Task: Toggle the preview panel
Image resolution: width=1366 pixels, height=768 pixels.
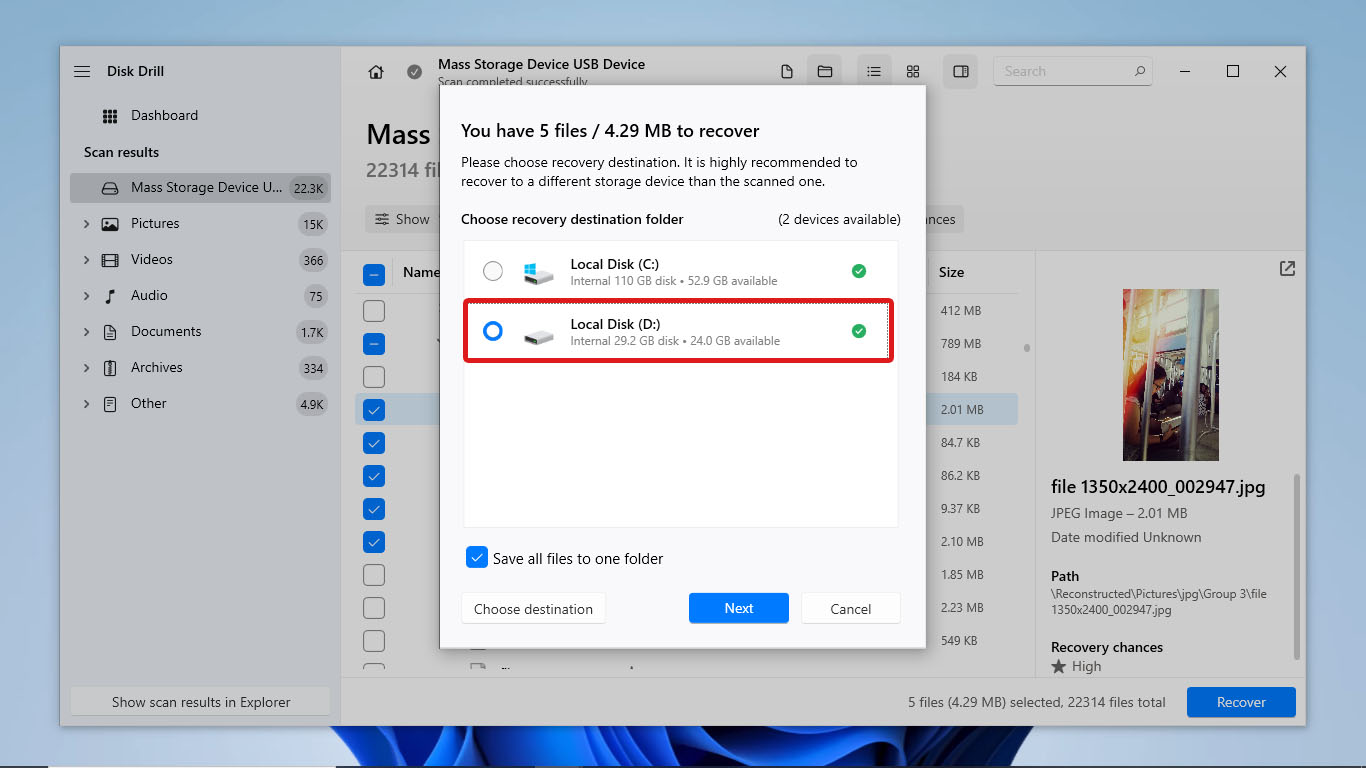Action: (x=960, y=71)
